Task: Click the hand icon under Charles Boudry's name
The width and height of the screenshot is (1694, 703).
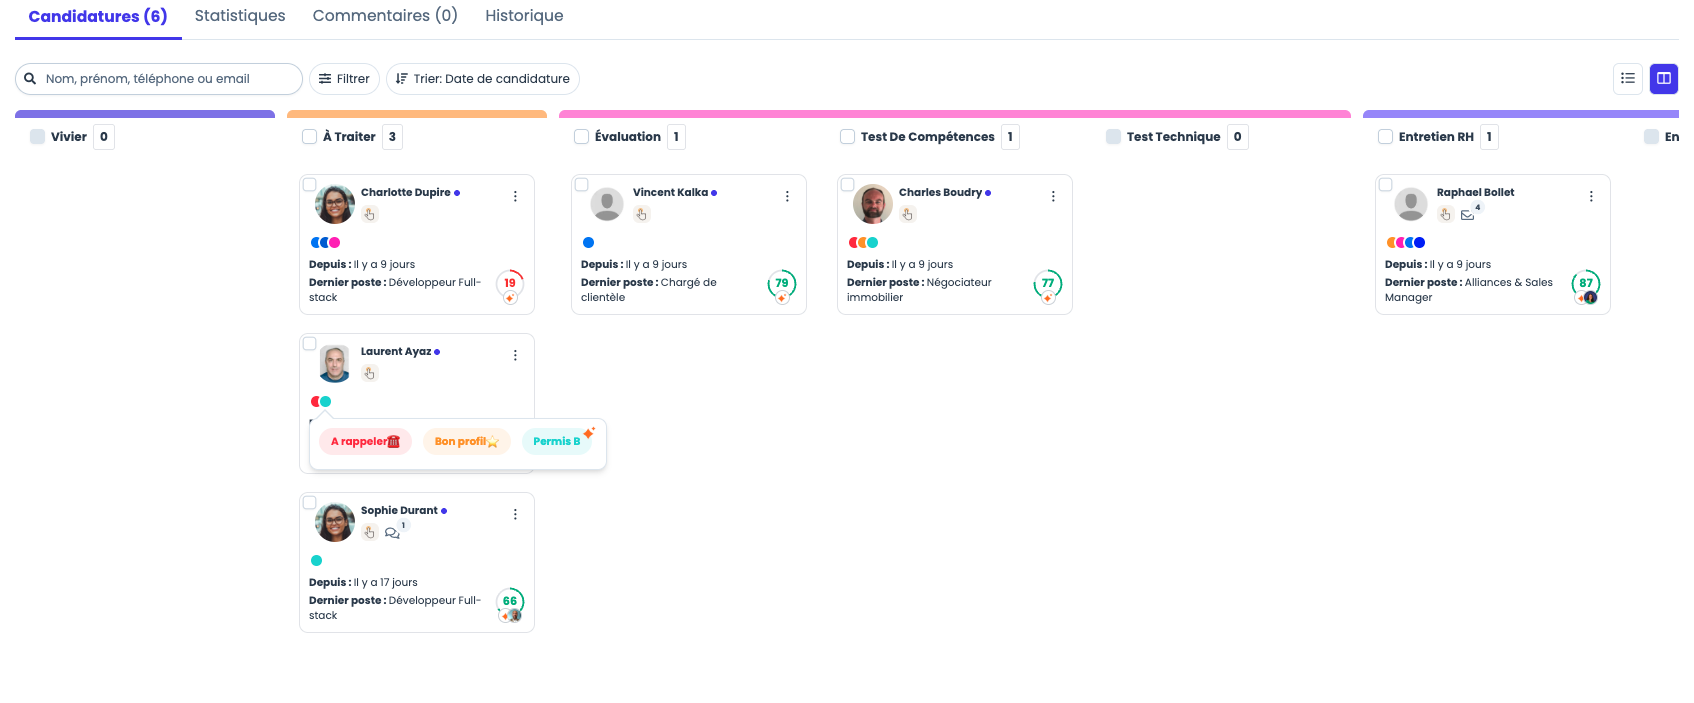Action: tap(907, 214)
